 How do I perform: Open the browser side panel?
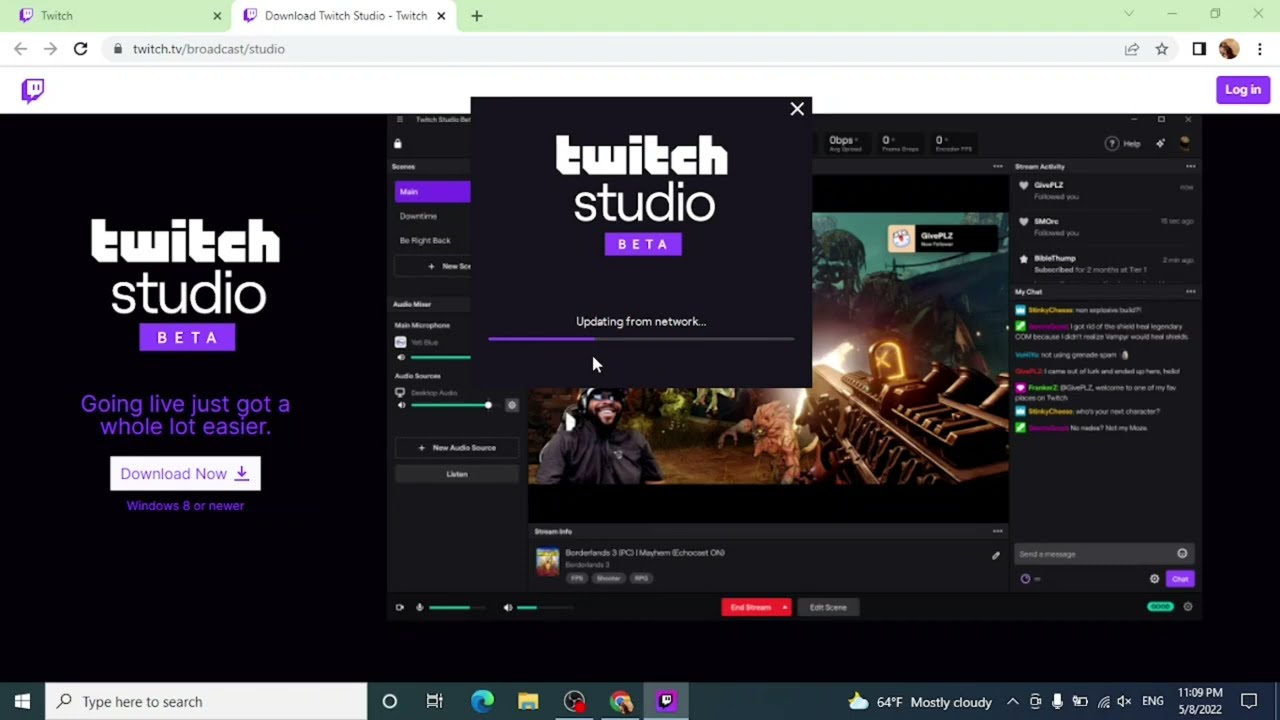pos(1199,49)
